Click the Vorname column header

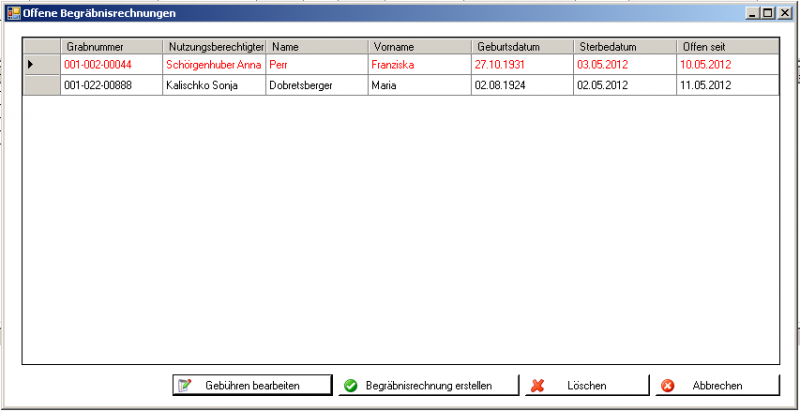tap(419, 47)
